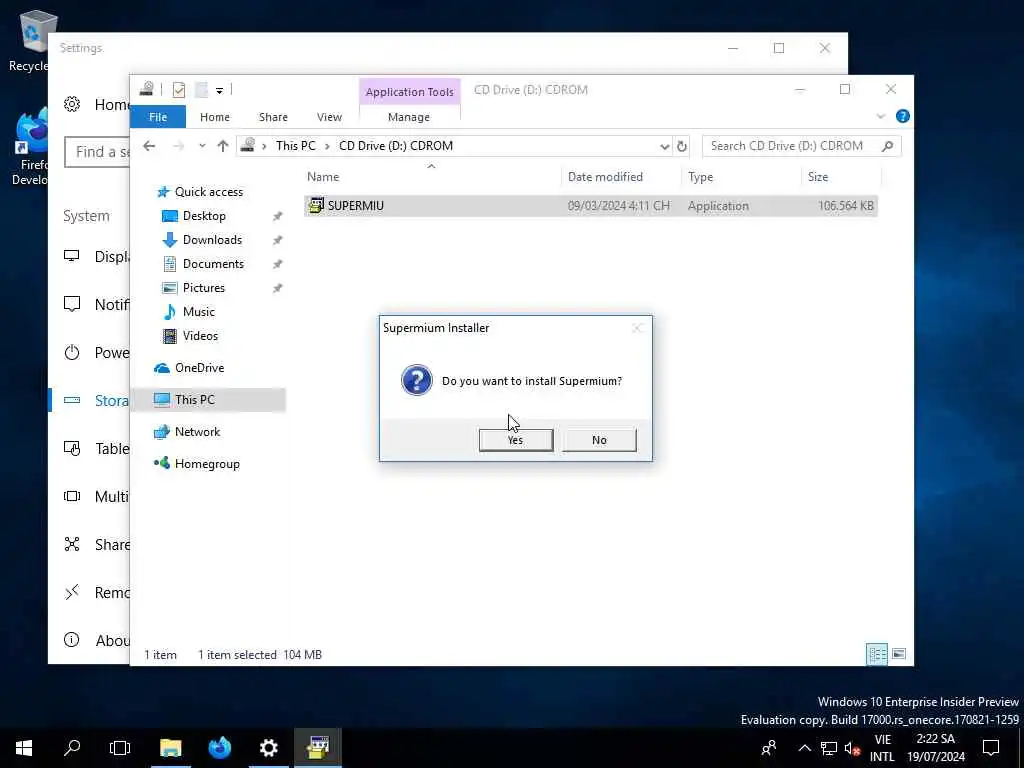Decline installation with the No button
The image size is (1024, 768).
point(599,440)
